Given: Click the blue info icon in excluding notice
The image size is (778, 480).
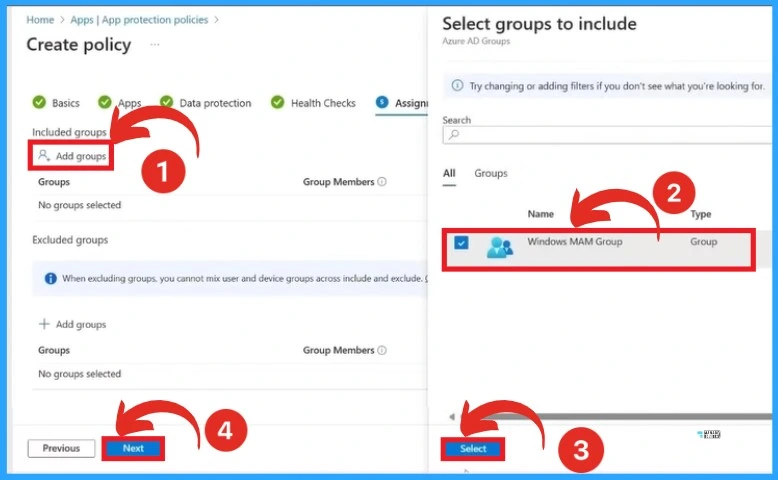Looking at the screenshot, I should tap(51, 278).
